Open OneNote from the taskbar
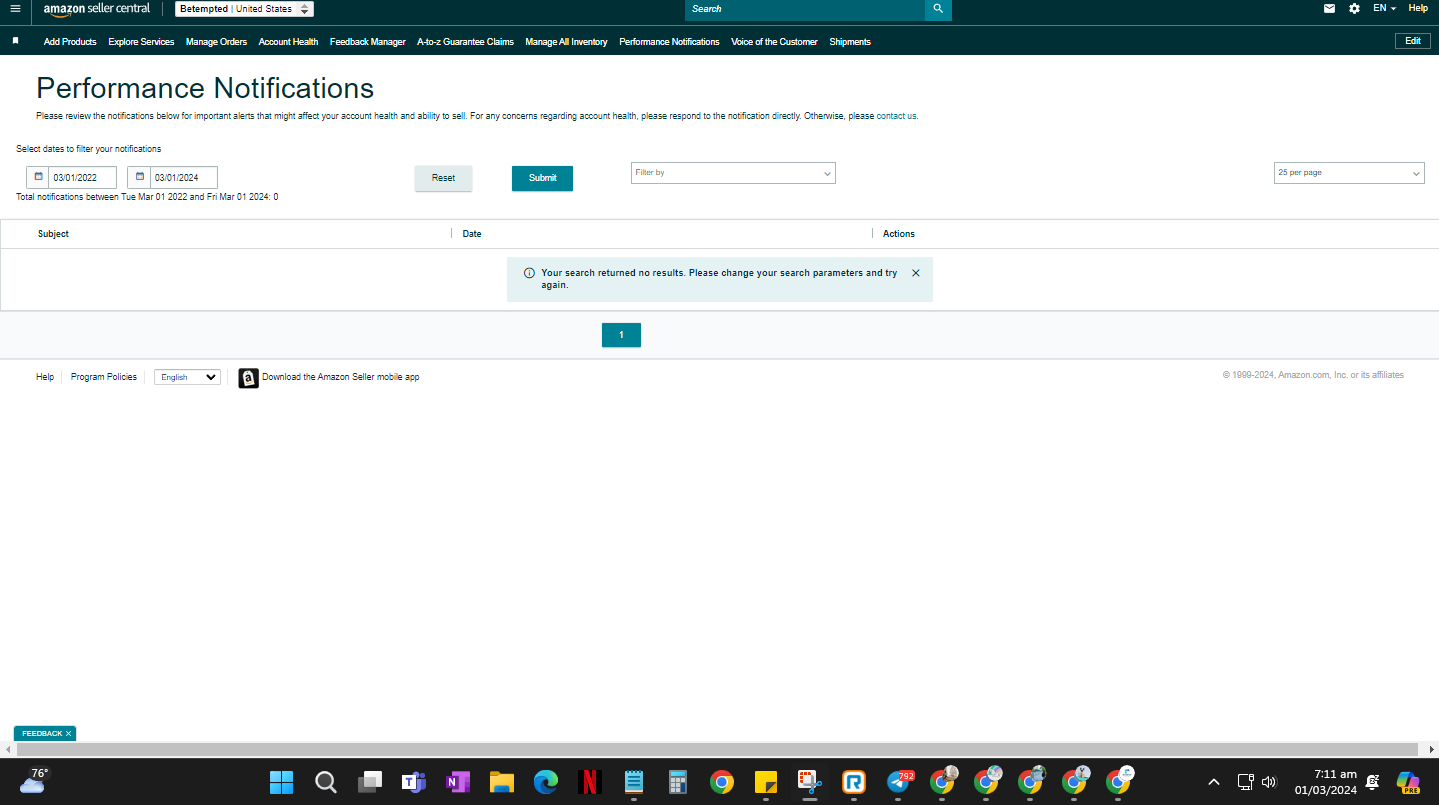 tap(458, 782)
